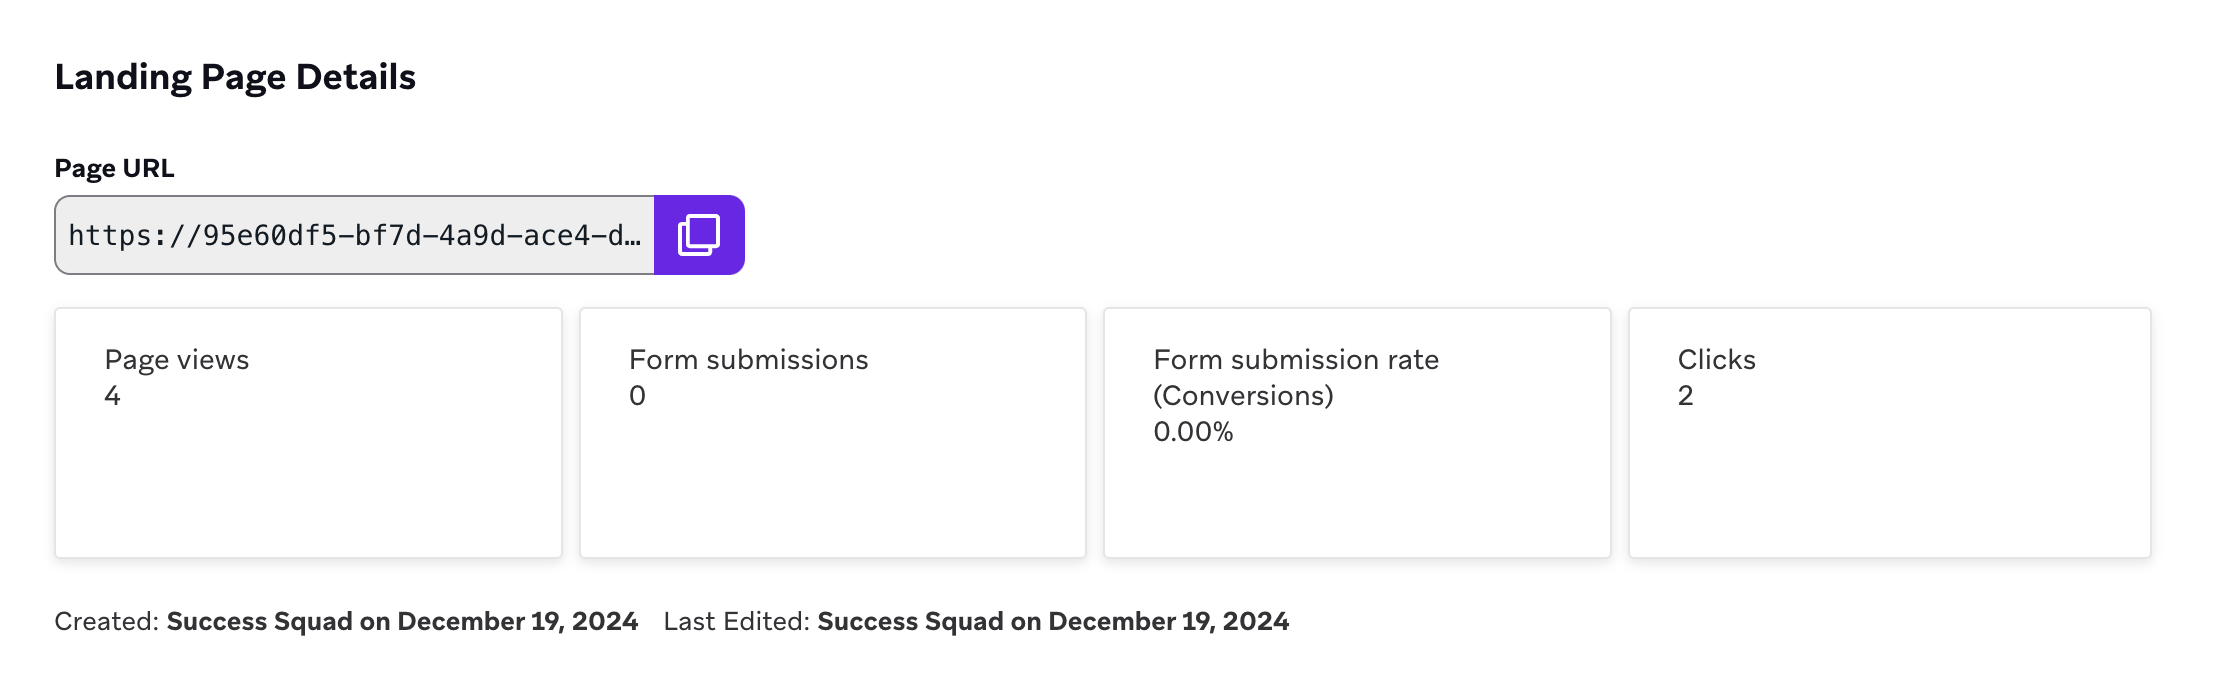Screen dimensions: 2214x700
Task: Click the "Created:" label
Action: click(x=107, y=621)
